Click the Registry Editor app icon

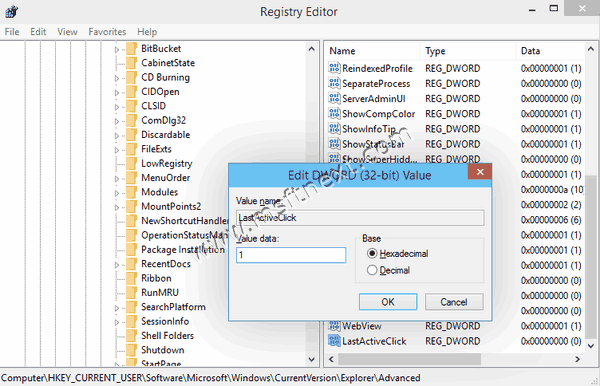pyautogui.click(x=11, y=11)
